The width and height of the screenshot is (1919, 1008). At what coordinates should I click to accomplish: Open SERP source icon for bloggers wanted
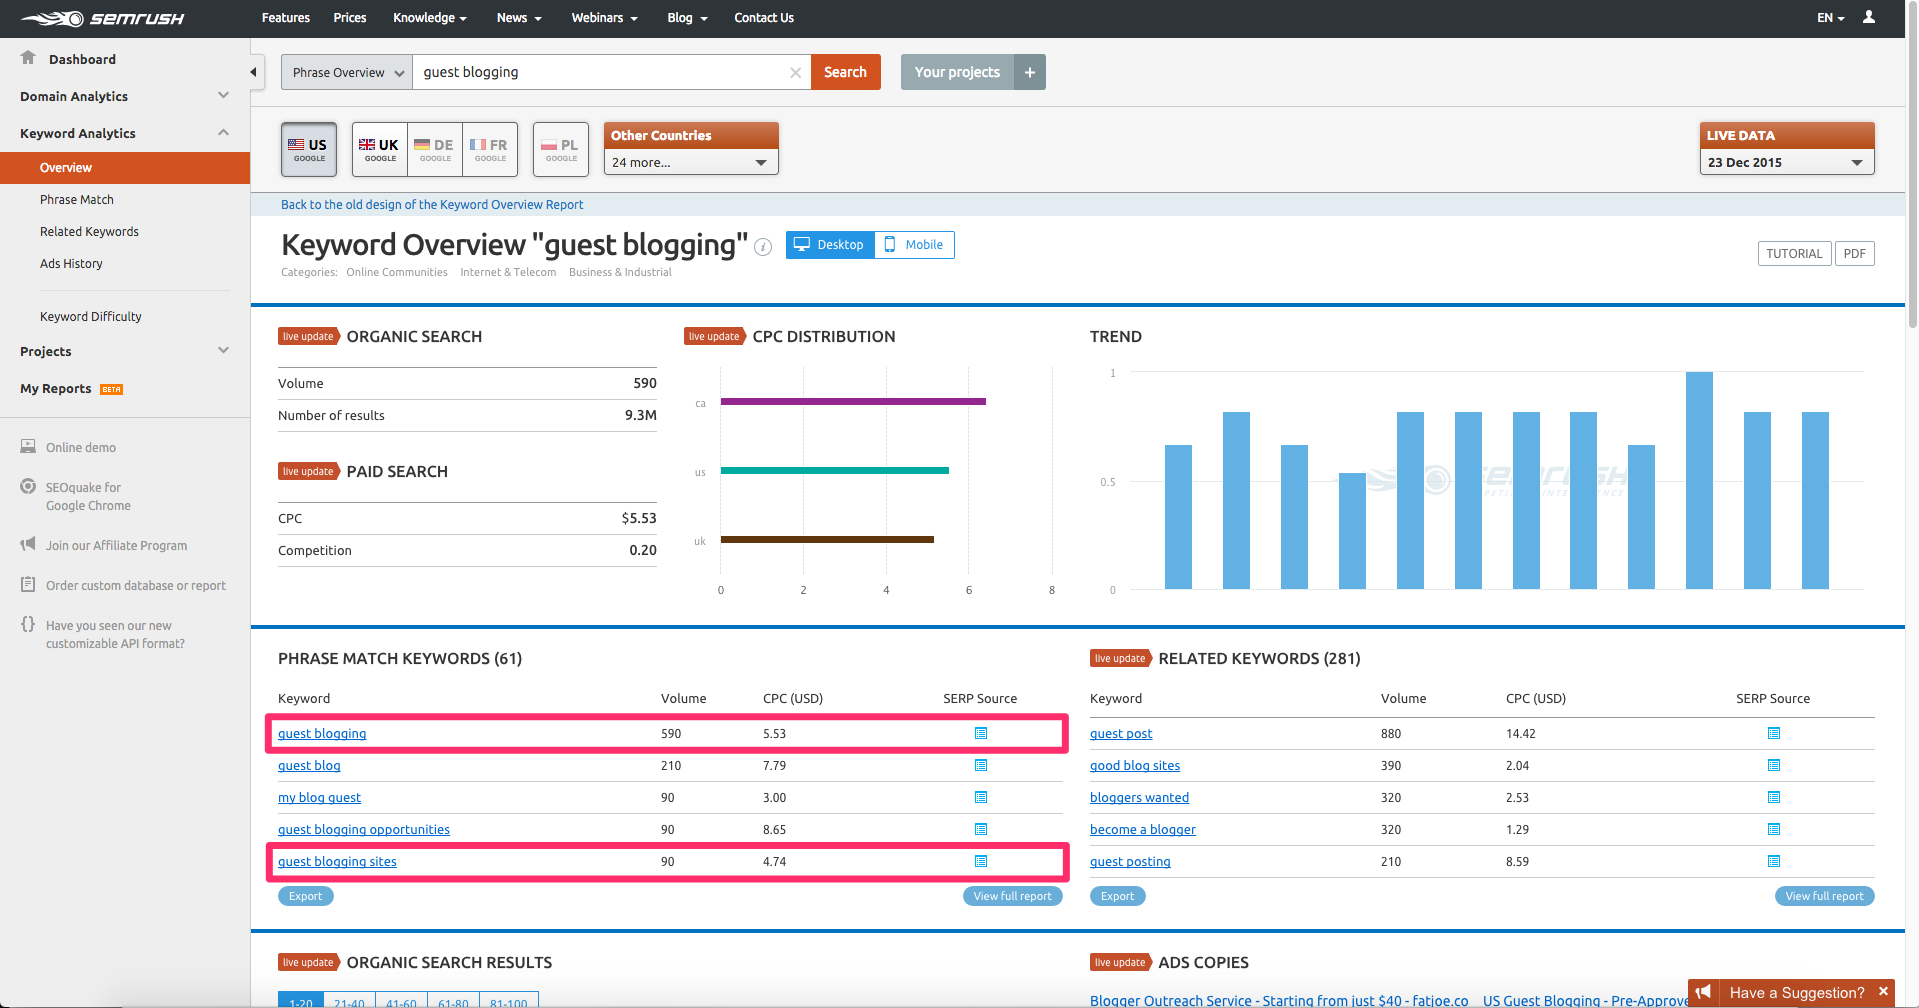[1774, 797]
